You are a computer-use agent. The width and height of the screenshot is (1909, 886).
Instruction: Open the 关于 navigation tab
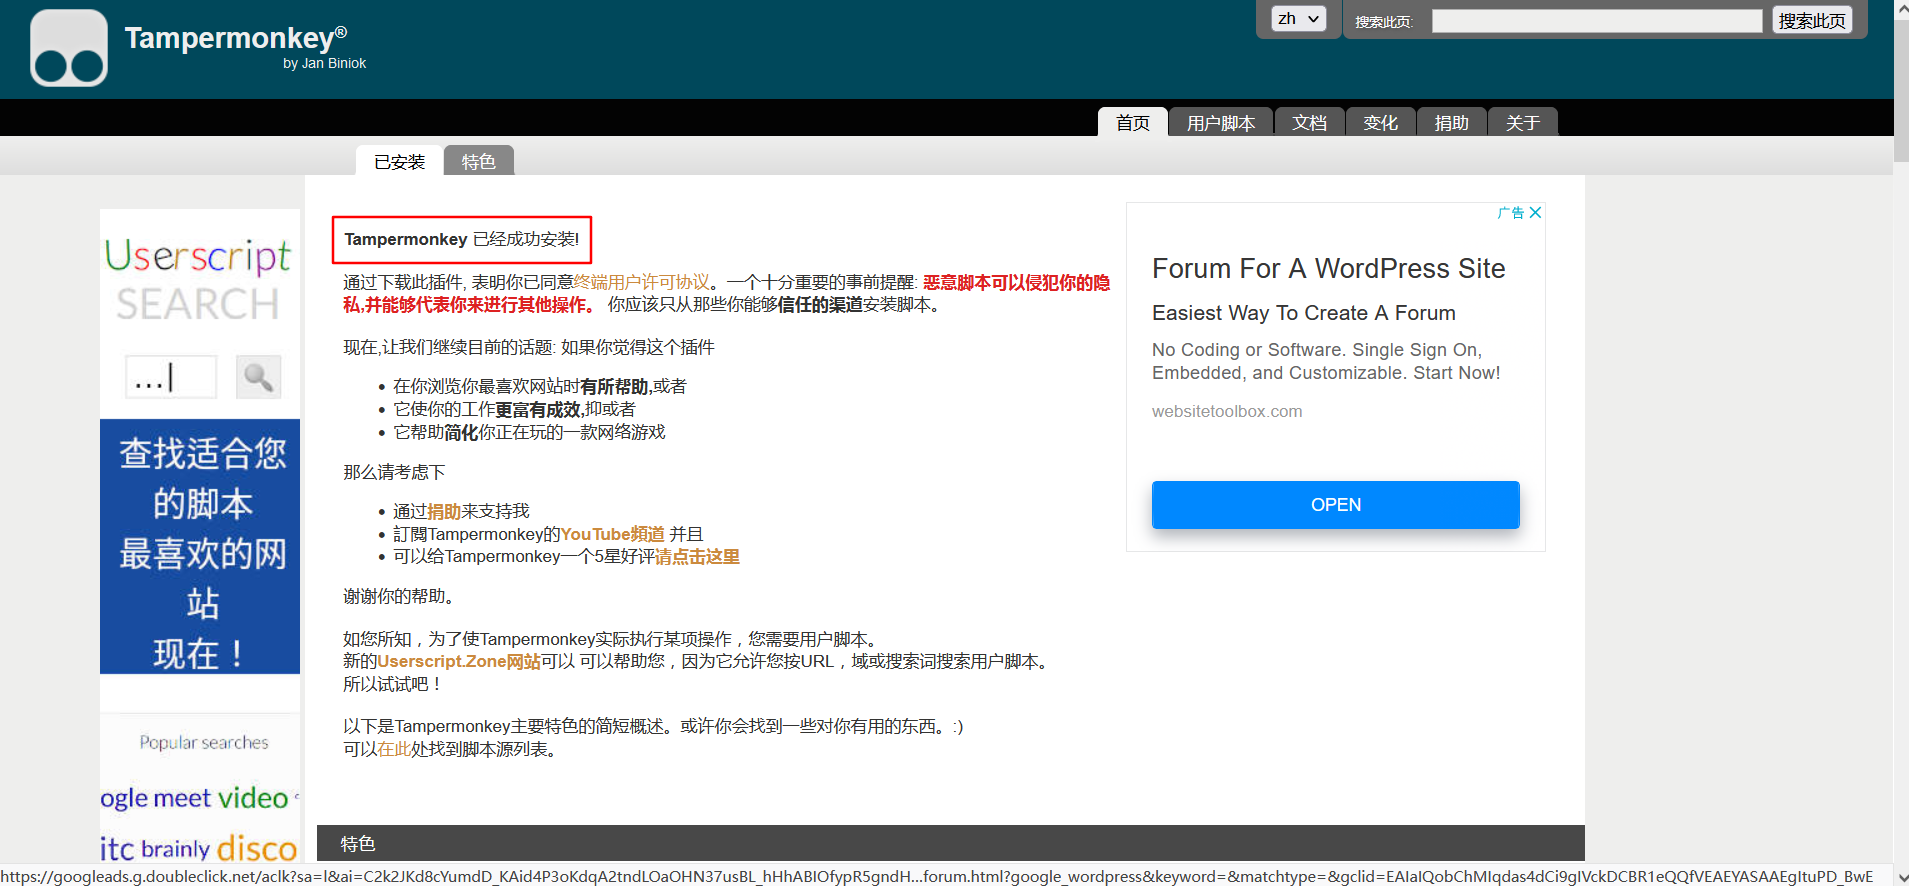pos(1522,122)
